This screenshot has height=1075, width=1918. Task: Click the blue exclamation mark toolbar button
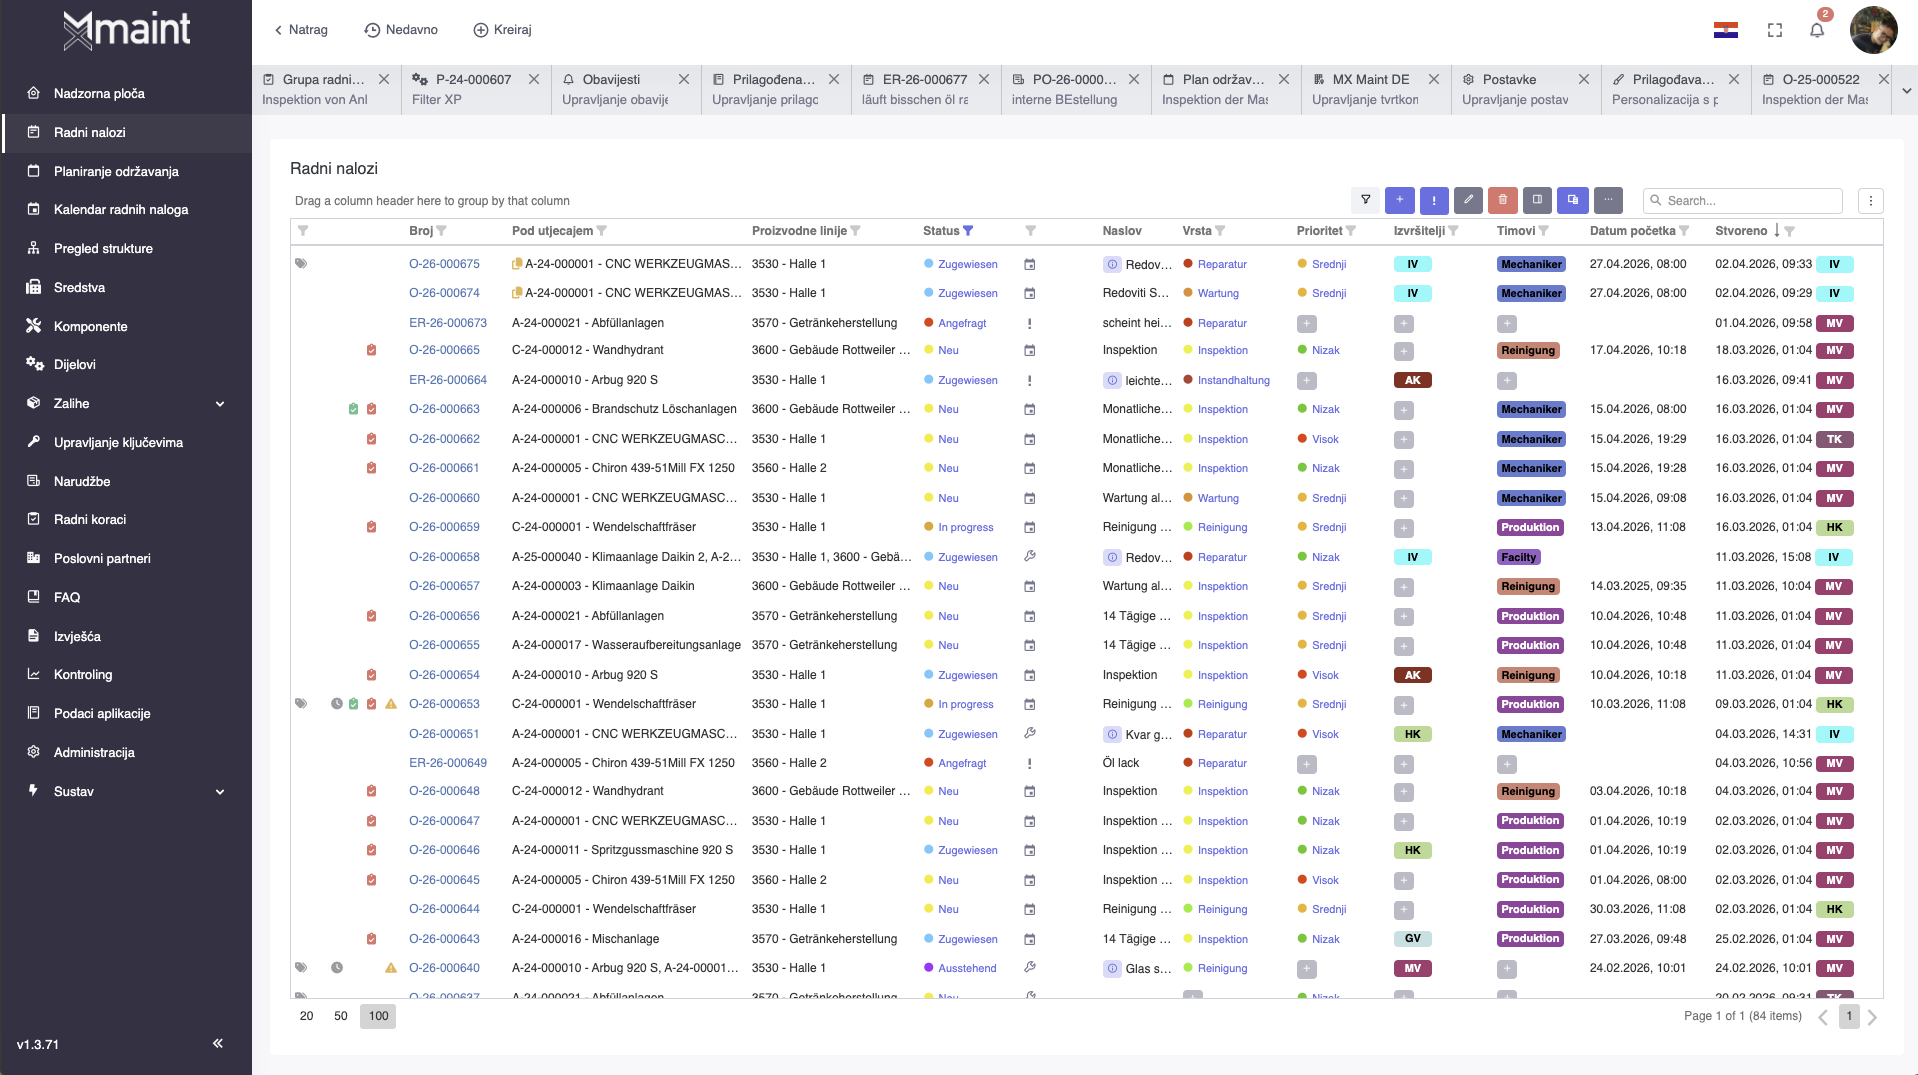tap(1433, 200)
